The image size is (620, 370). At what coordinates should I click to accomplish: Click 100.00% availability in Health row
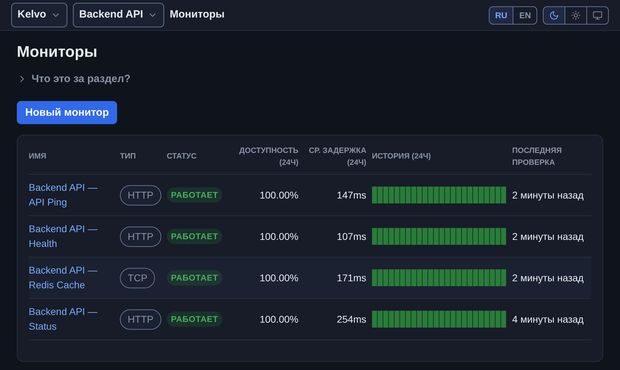pyautogui.click(x=279, y=237)
